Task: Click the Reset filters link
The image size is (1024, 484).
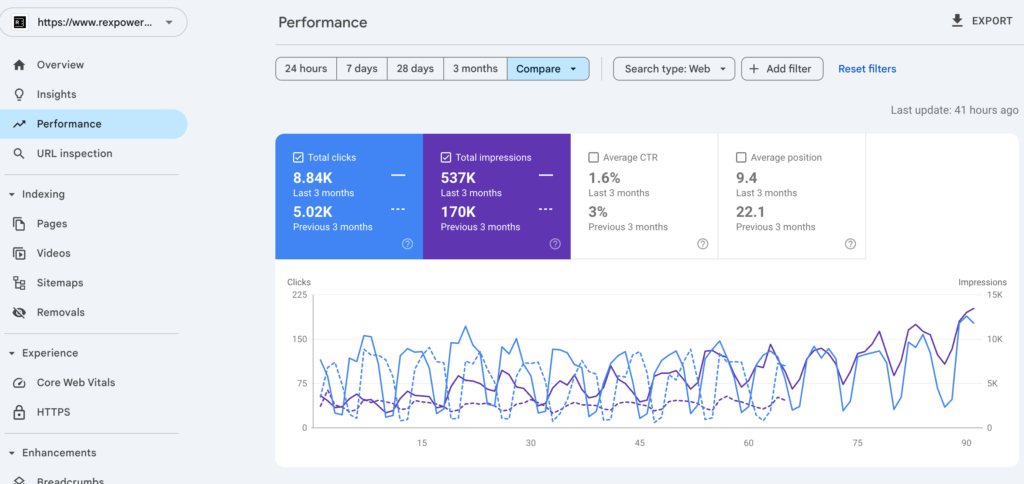Action: [867, 69]
